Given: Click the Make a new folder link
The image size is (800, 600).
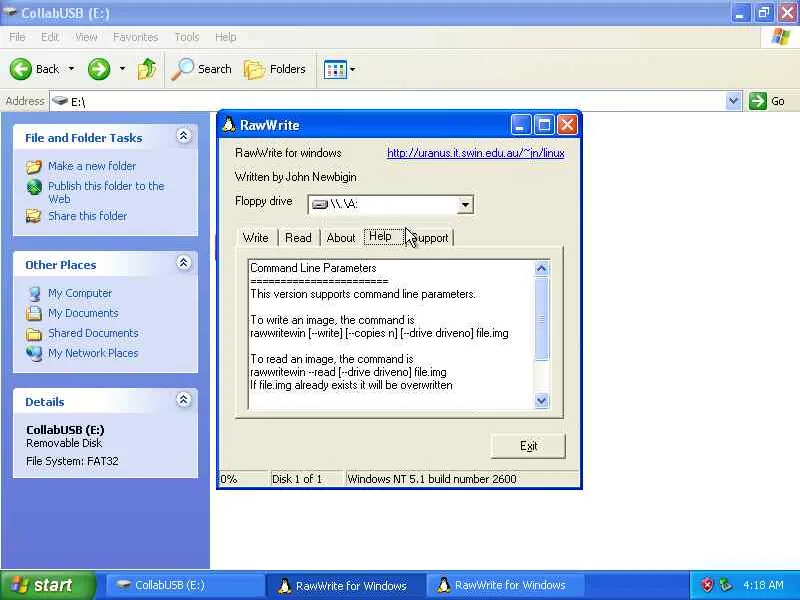Looking at the screenshot, I should pyautogui.click(x=92, y=166).
